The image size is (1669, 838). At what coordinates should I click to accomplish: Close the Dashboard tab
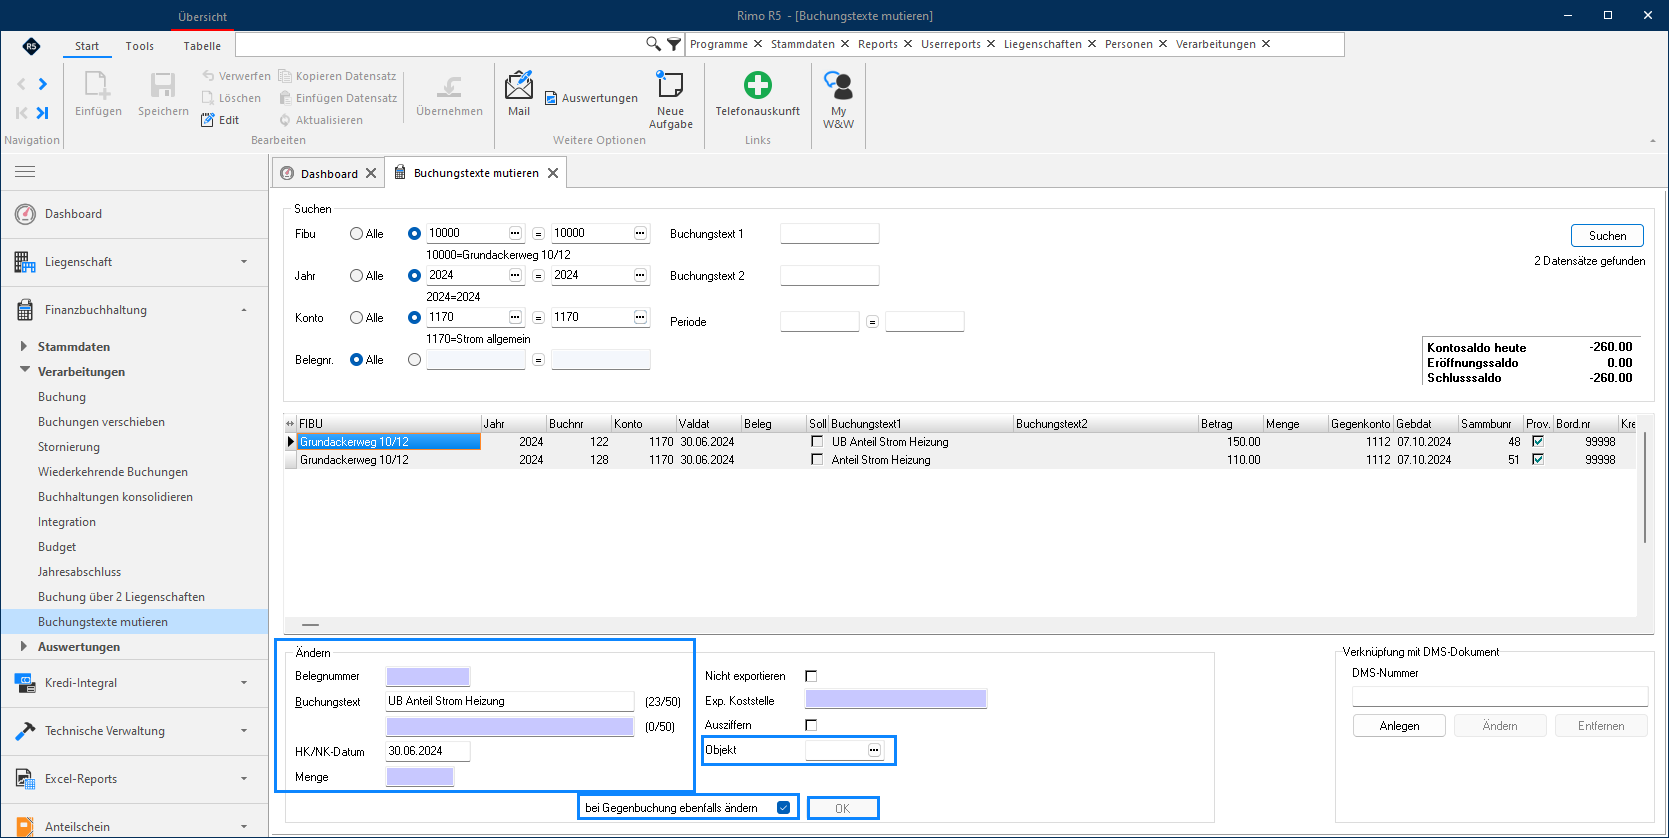[371, 173]
